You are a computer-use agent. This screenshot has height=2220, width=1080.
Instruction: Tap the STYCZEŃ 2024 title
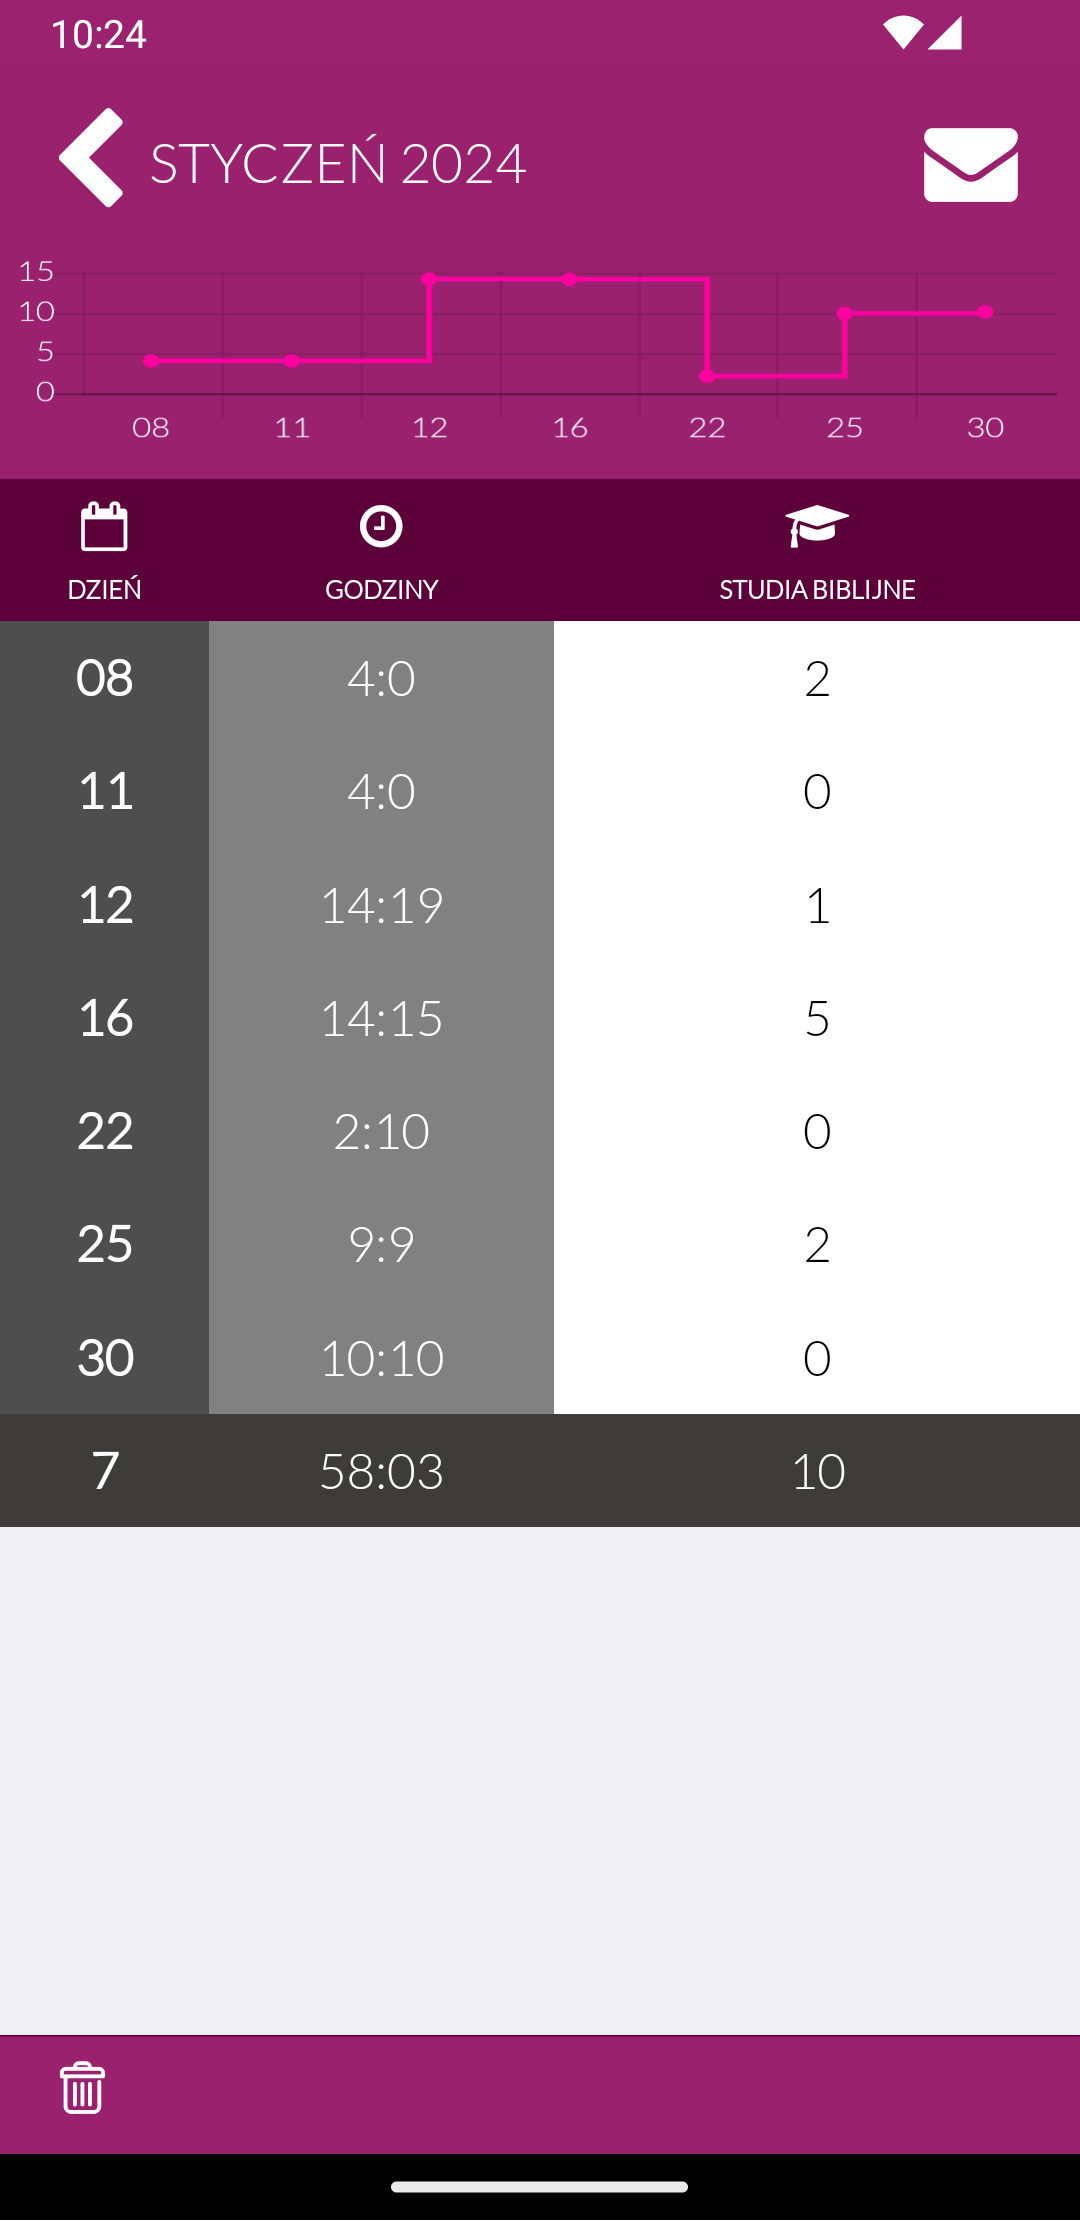click(338, 163)
